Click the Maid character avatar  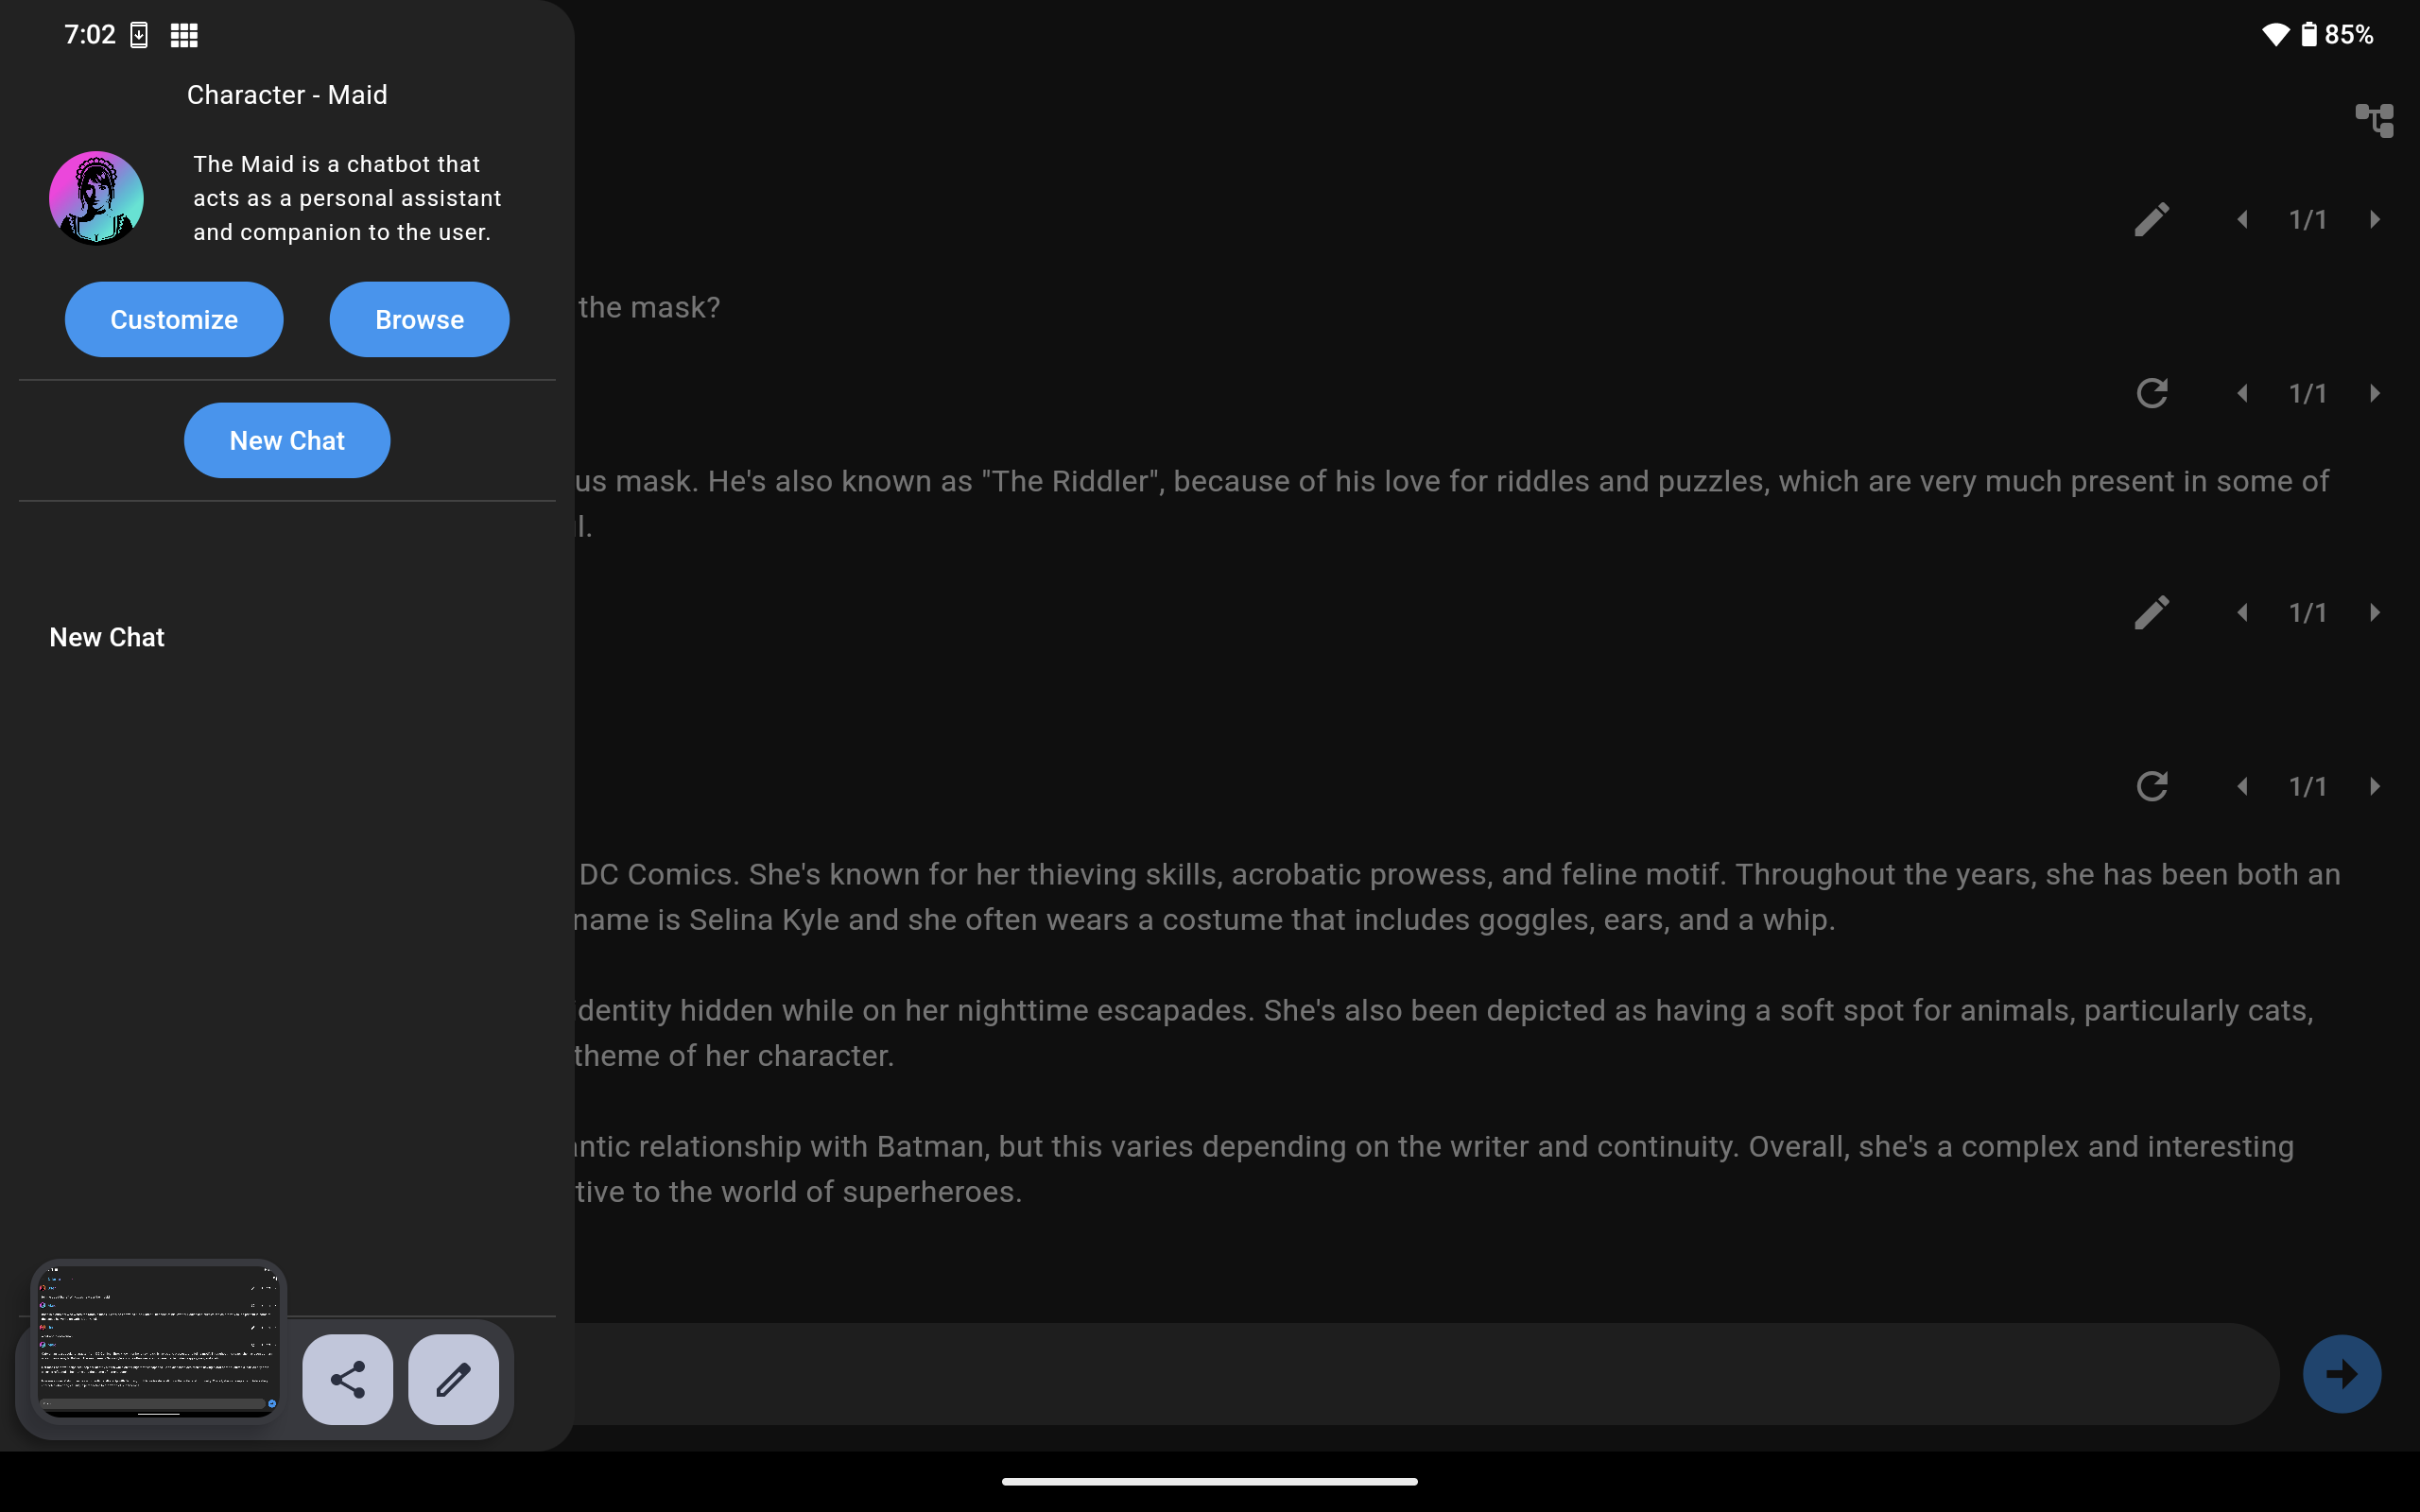96,198
